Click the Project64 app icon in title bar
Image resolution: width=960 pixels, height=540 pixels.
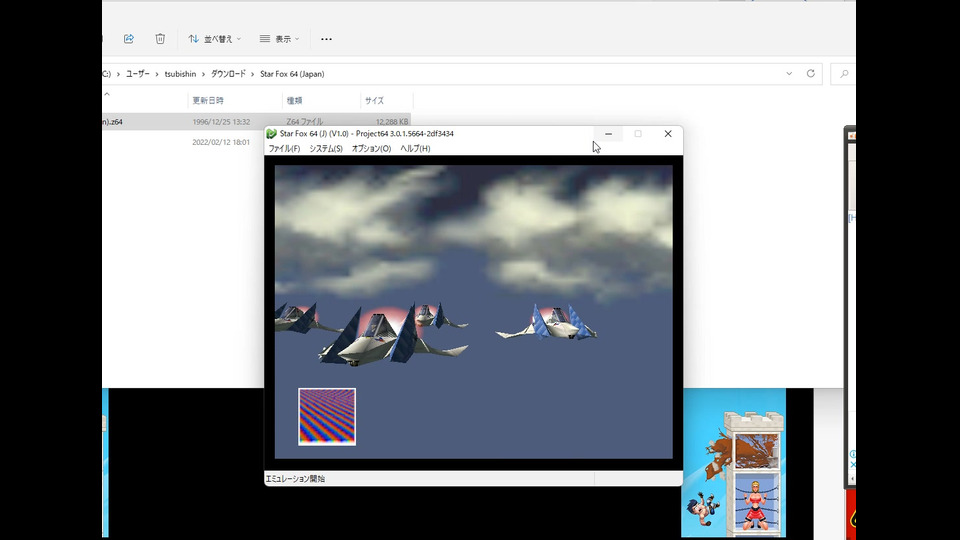pyautogui.click(x=271, y=133)
